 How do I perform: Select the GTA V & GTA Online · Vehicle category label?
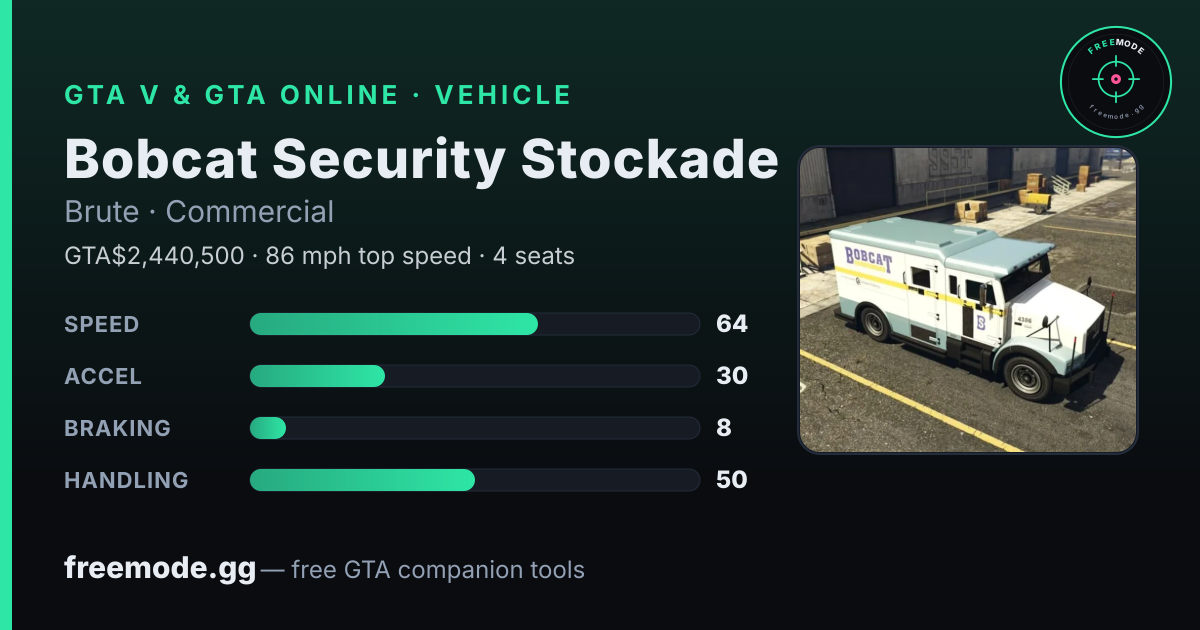coord(318,95)
